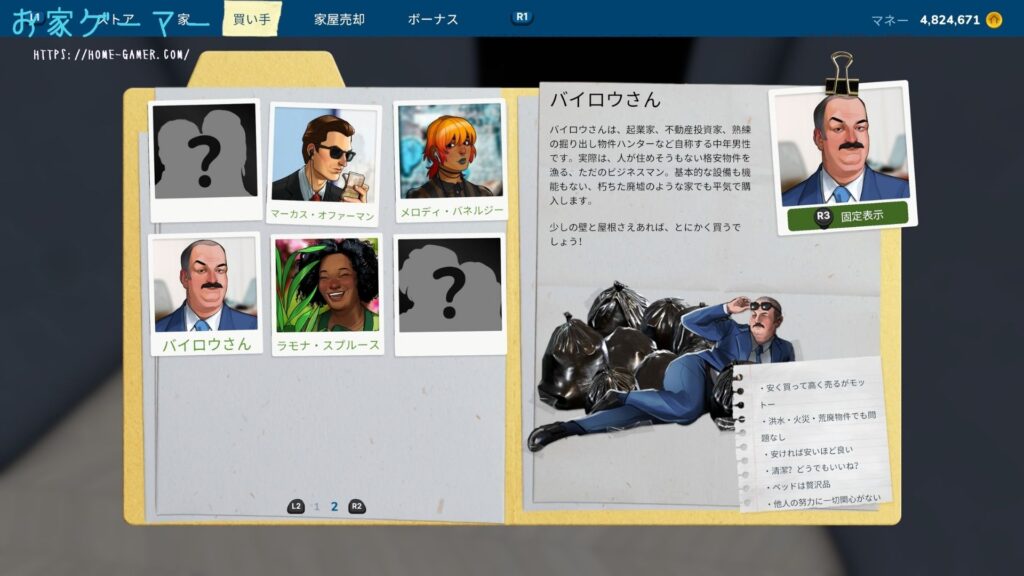
Task: Click the binder clip on the portrait
Action: click(841, 72)
